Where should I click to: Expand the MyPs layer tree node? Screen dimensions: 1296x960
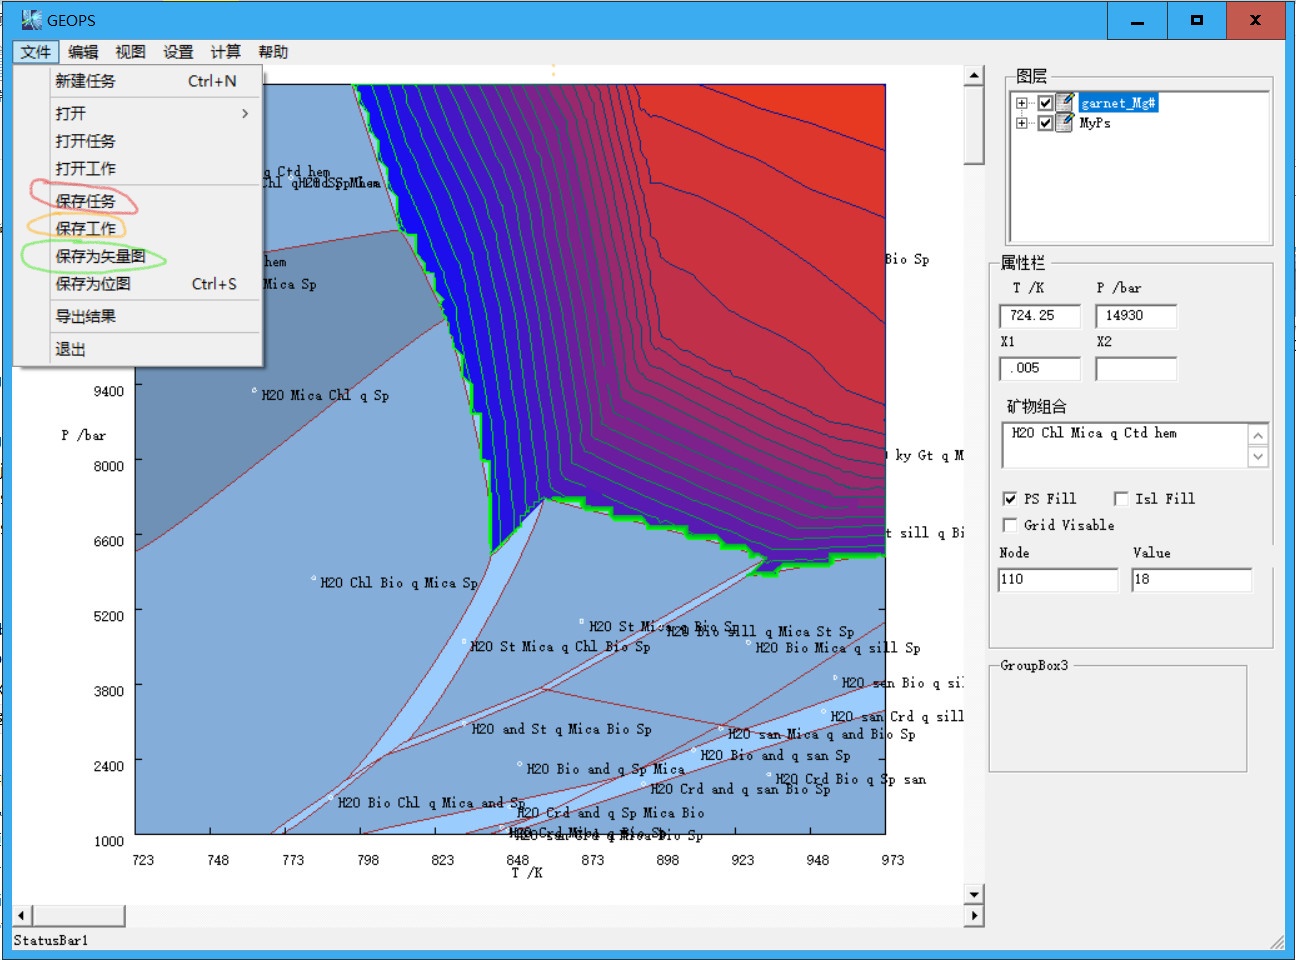pos(1021,123)
